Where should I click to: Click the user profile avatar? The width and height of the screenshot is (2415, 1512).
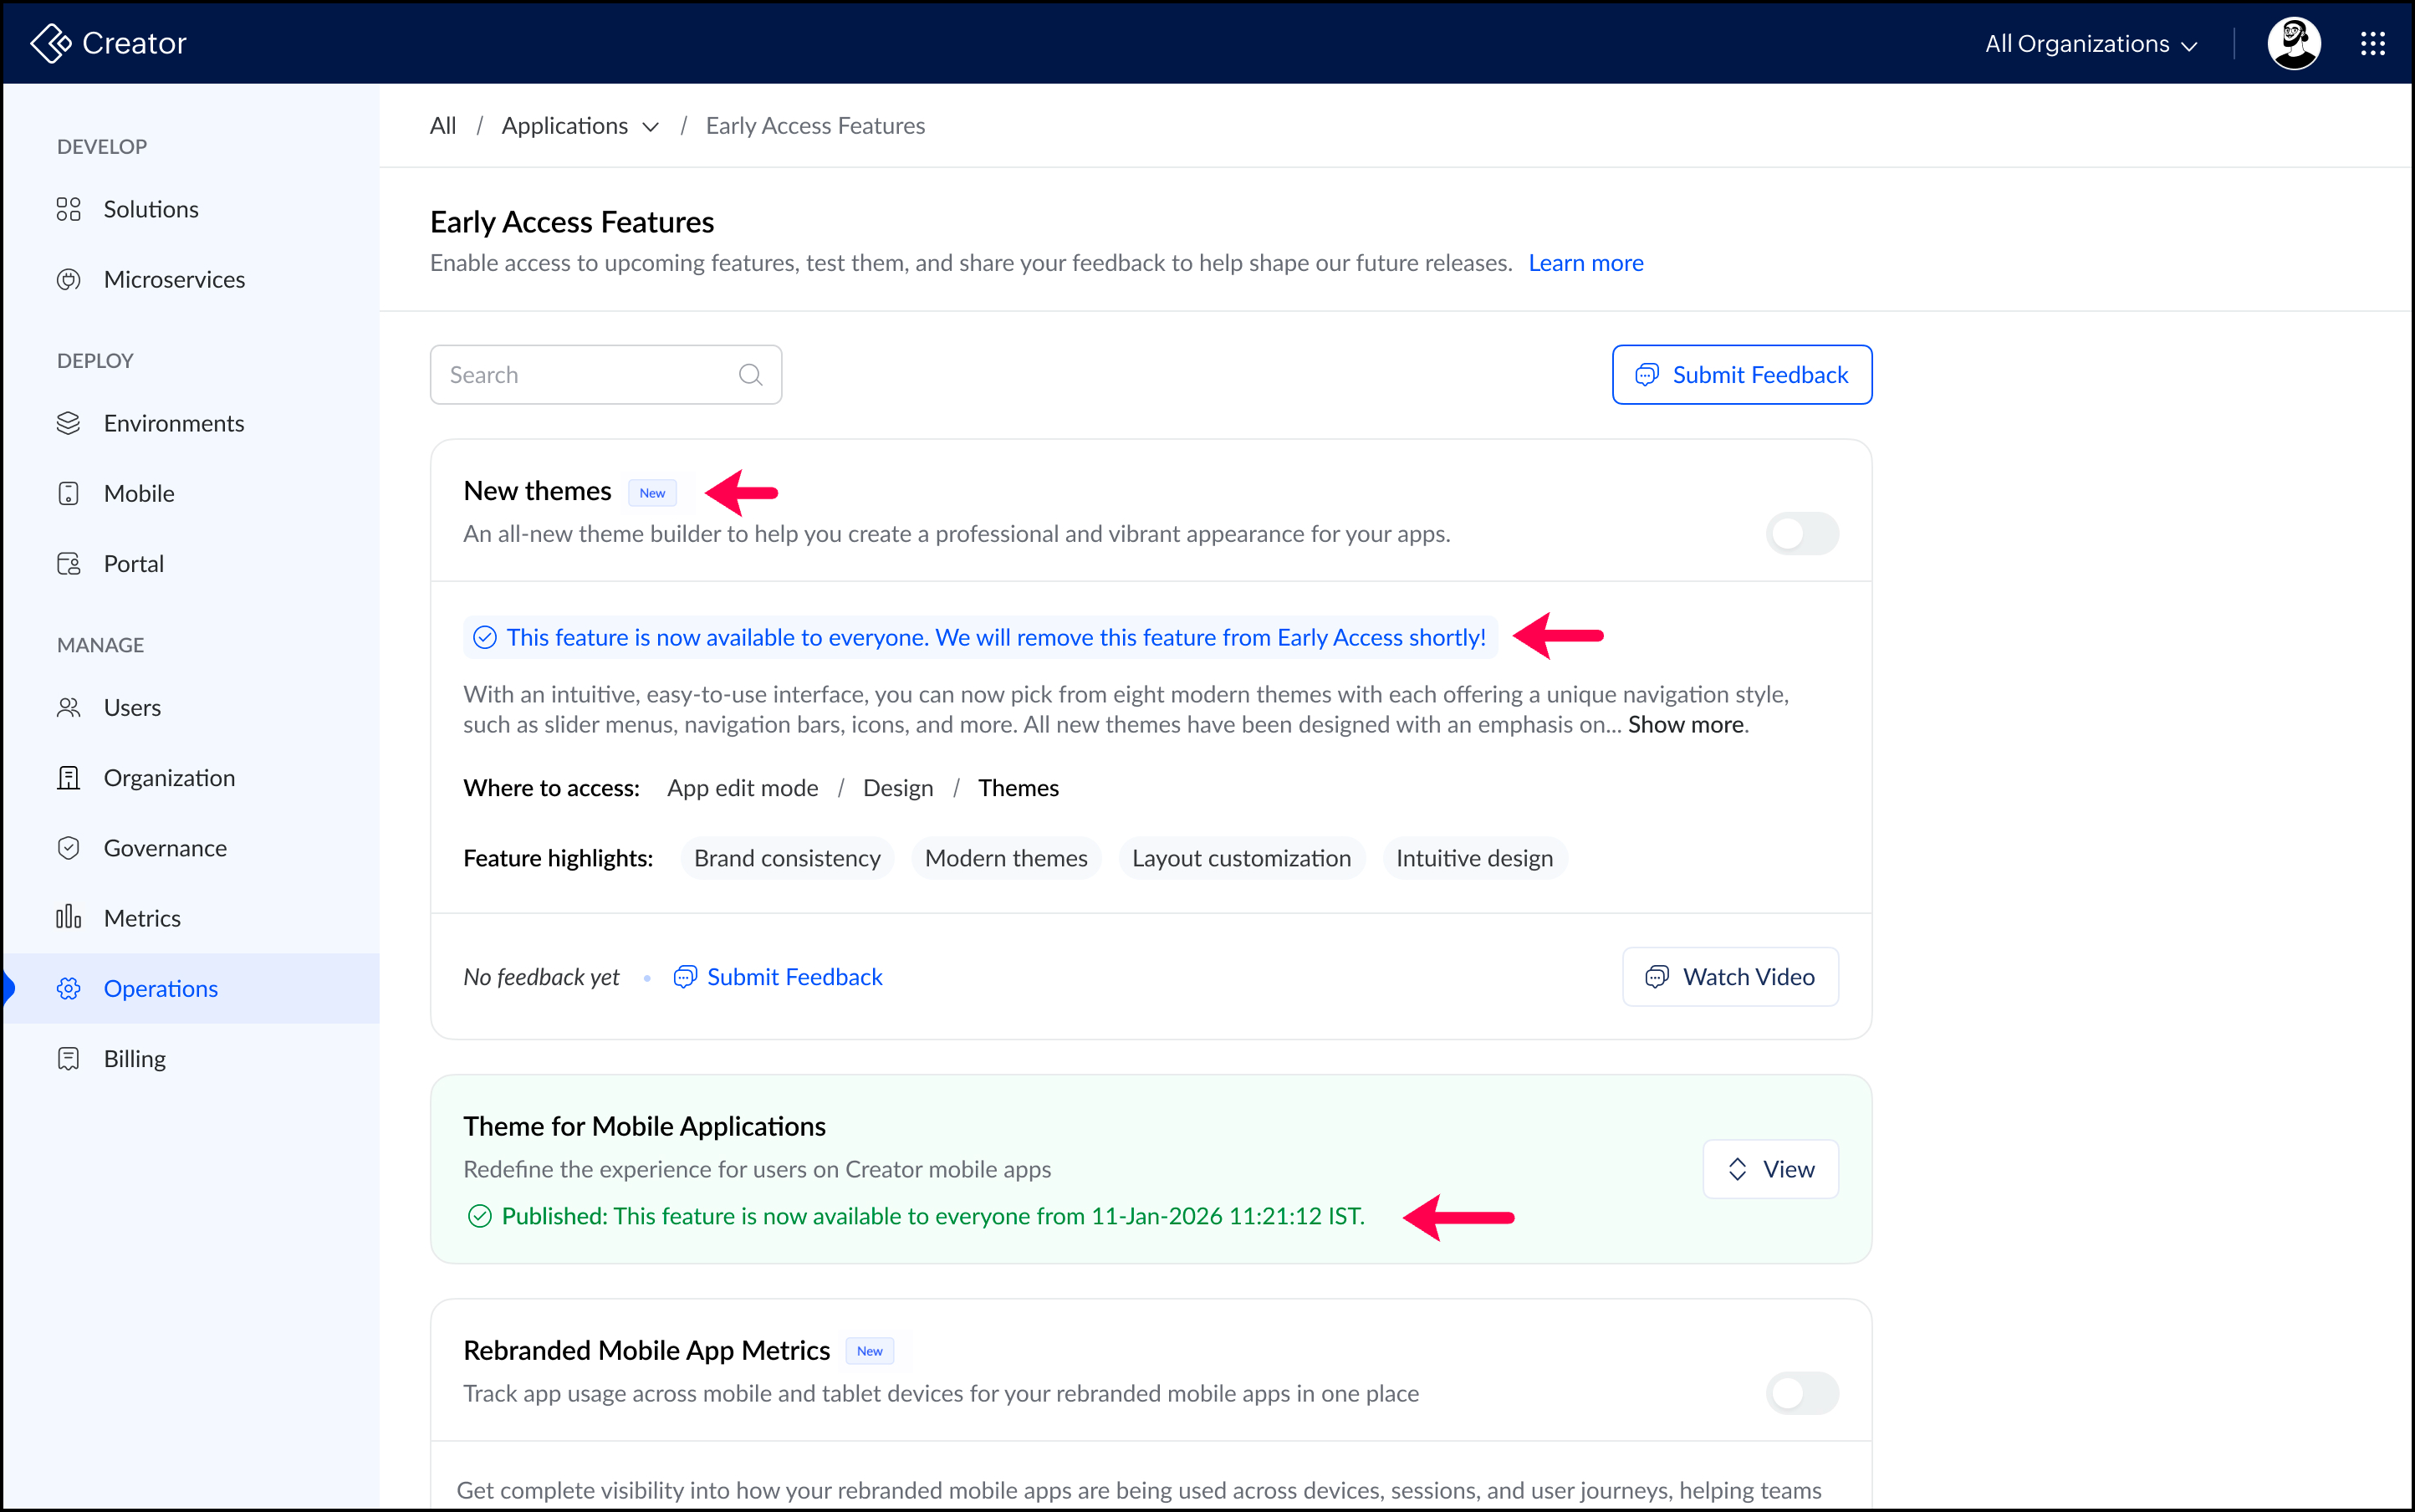[2293, 43]
